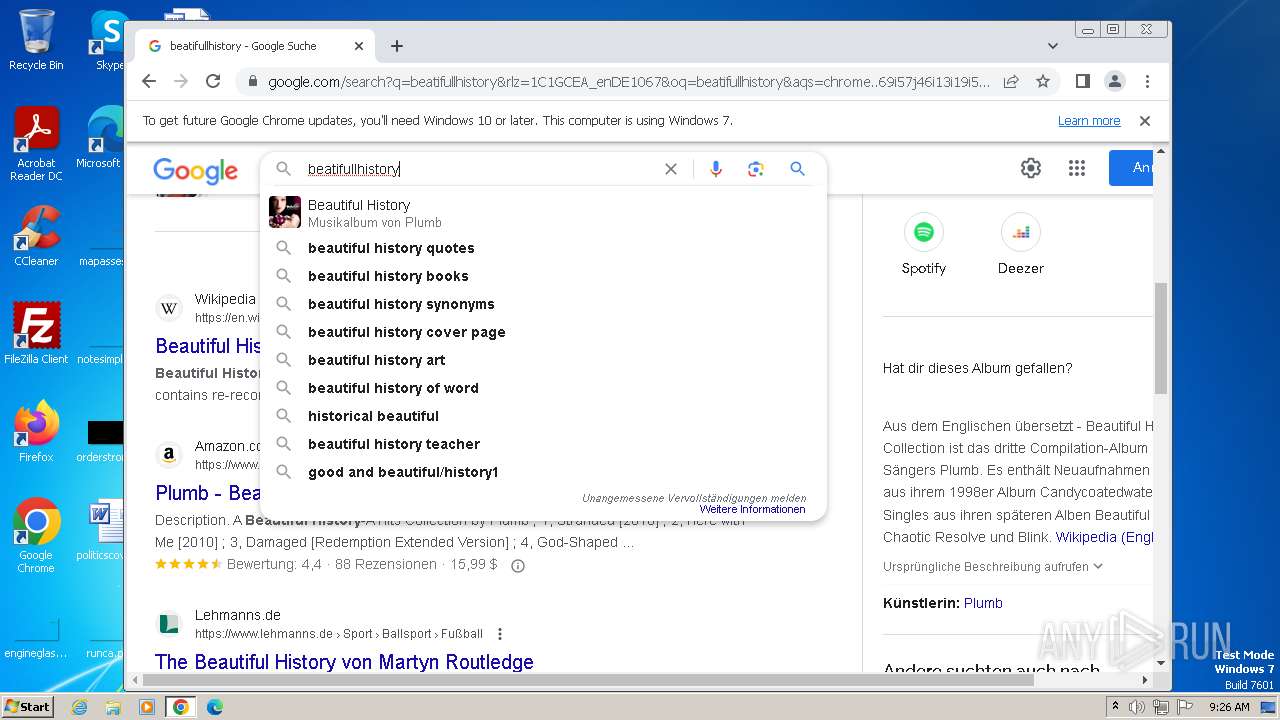This screenshot has height=720, width=1280.
Task: Show rating info icon for Amazon result
Action: (x=518, y=565)
